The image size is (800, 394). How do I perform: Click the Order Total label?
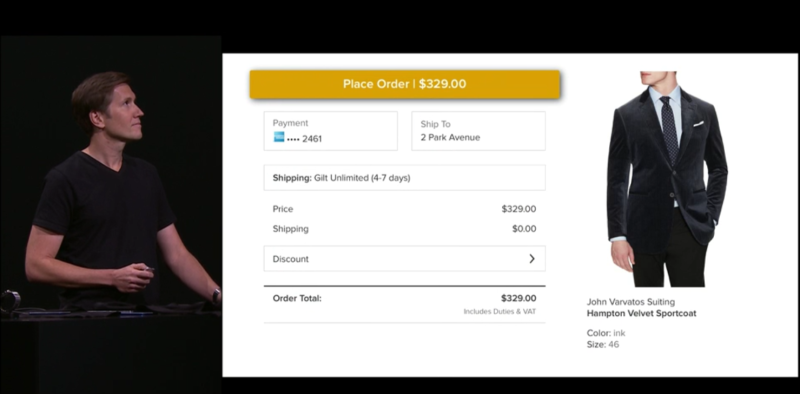coord(297,299)
